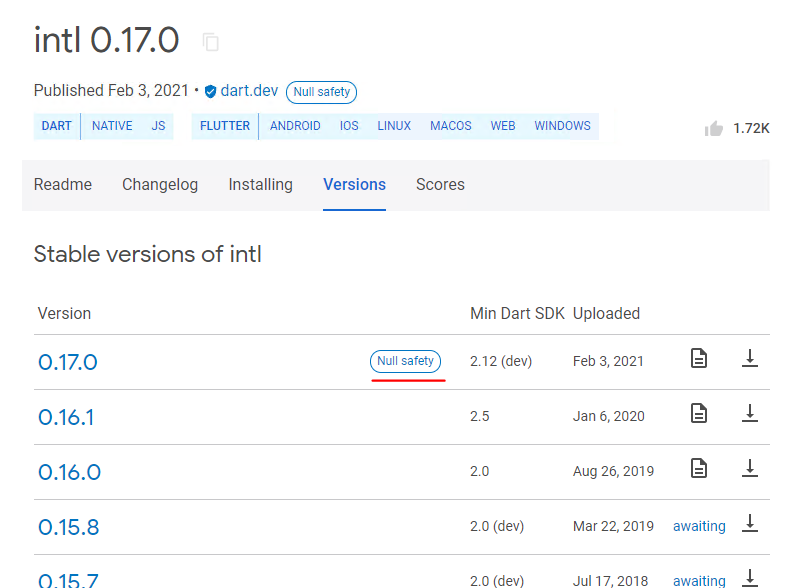Open version 0.16.0 link
The height and width of the screenshot is (588, 795).
(x=69, y=472)
